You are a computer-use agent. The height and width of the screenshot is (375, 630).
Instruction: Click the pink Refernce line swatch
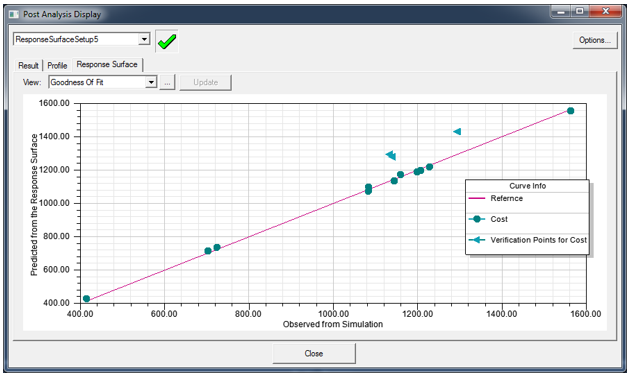point(477,198)
